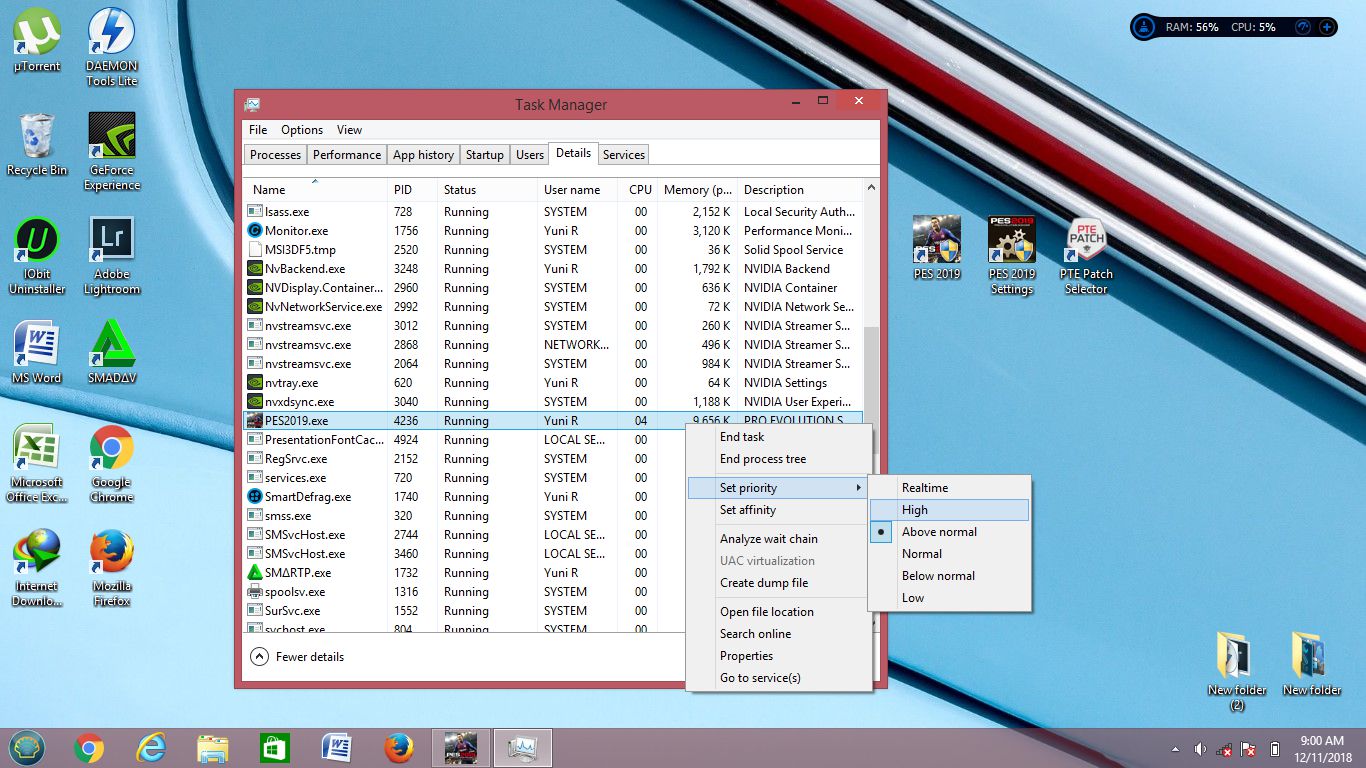The height and width of the screenshot is (768, 1366).
Task: Click the volume speaker icon in system tray
Action: [x=1200, y=749]
